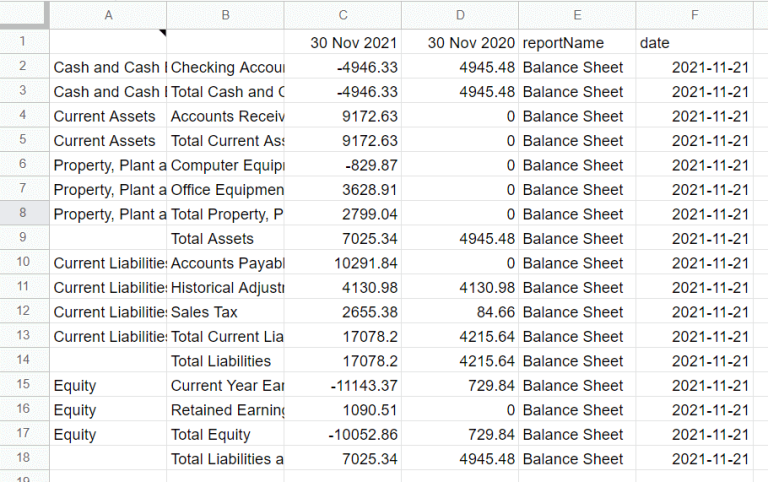This screenshot has width=768, height=482.
Task: Click the cell containing 1090.51
Action: pyautogui.click(x=343, y=410)
